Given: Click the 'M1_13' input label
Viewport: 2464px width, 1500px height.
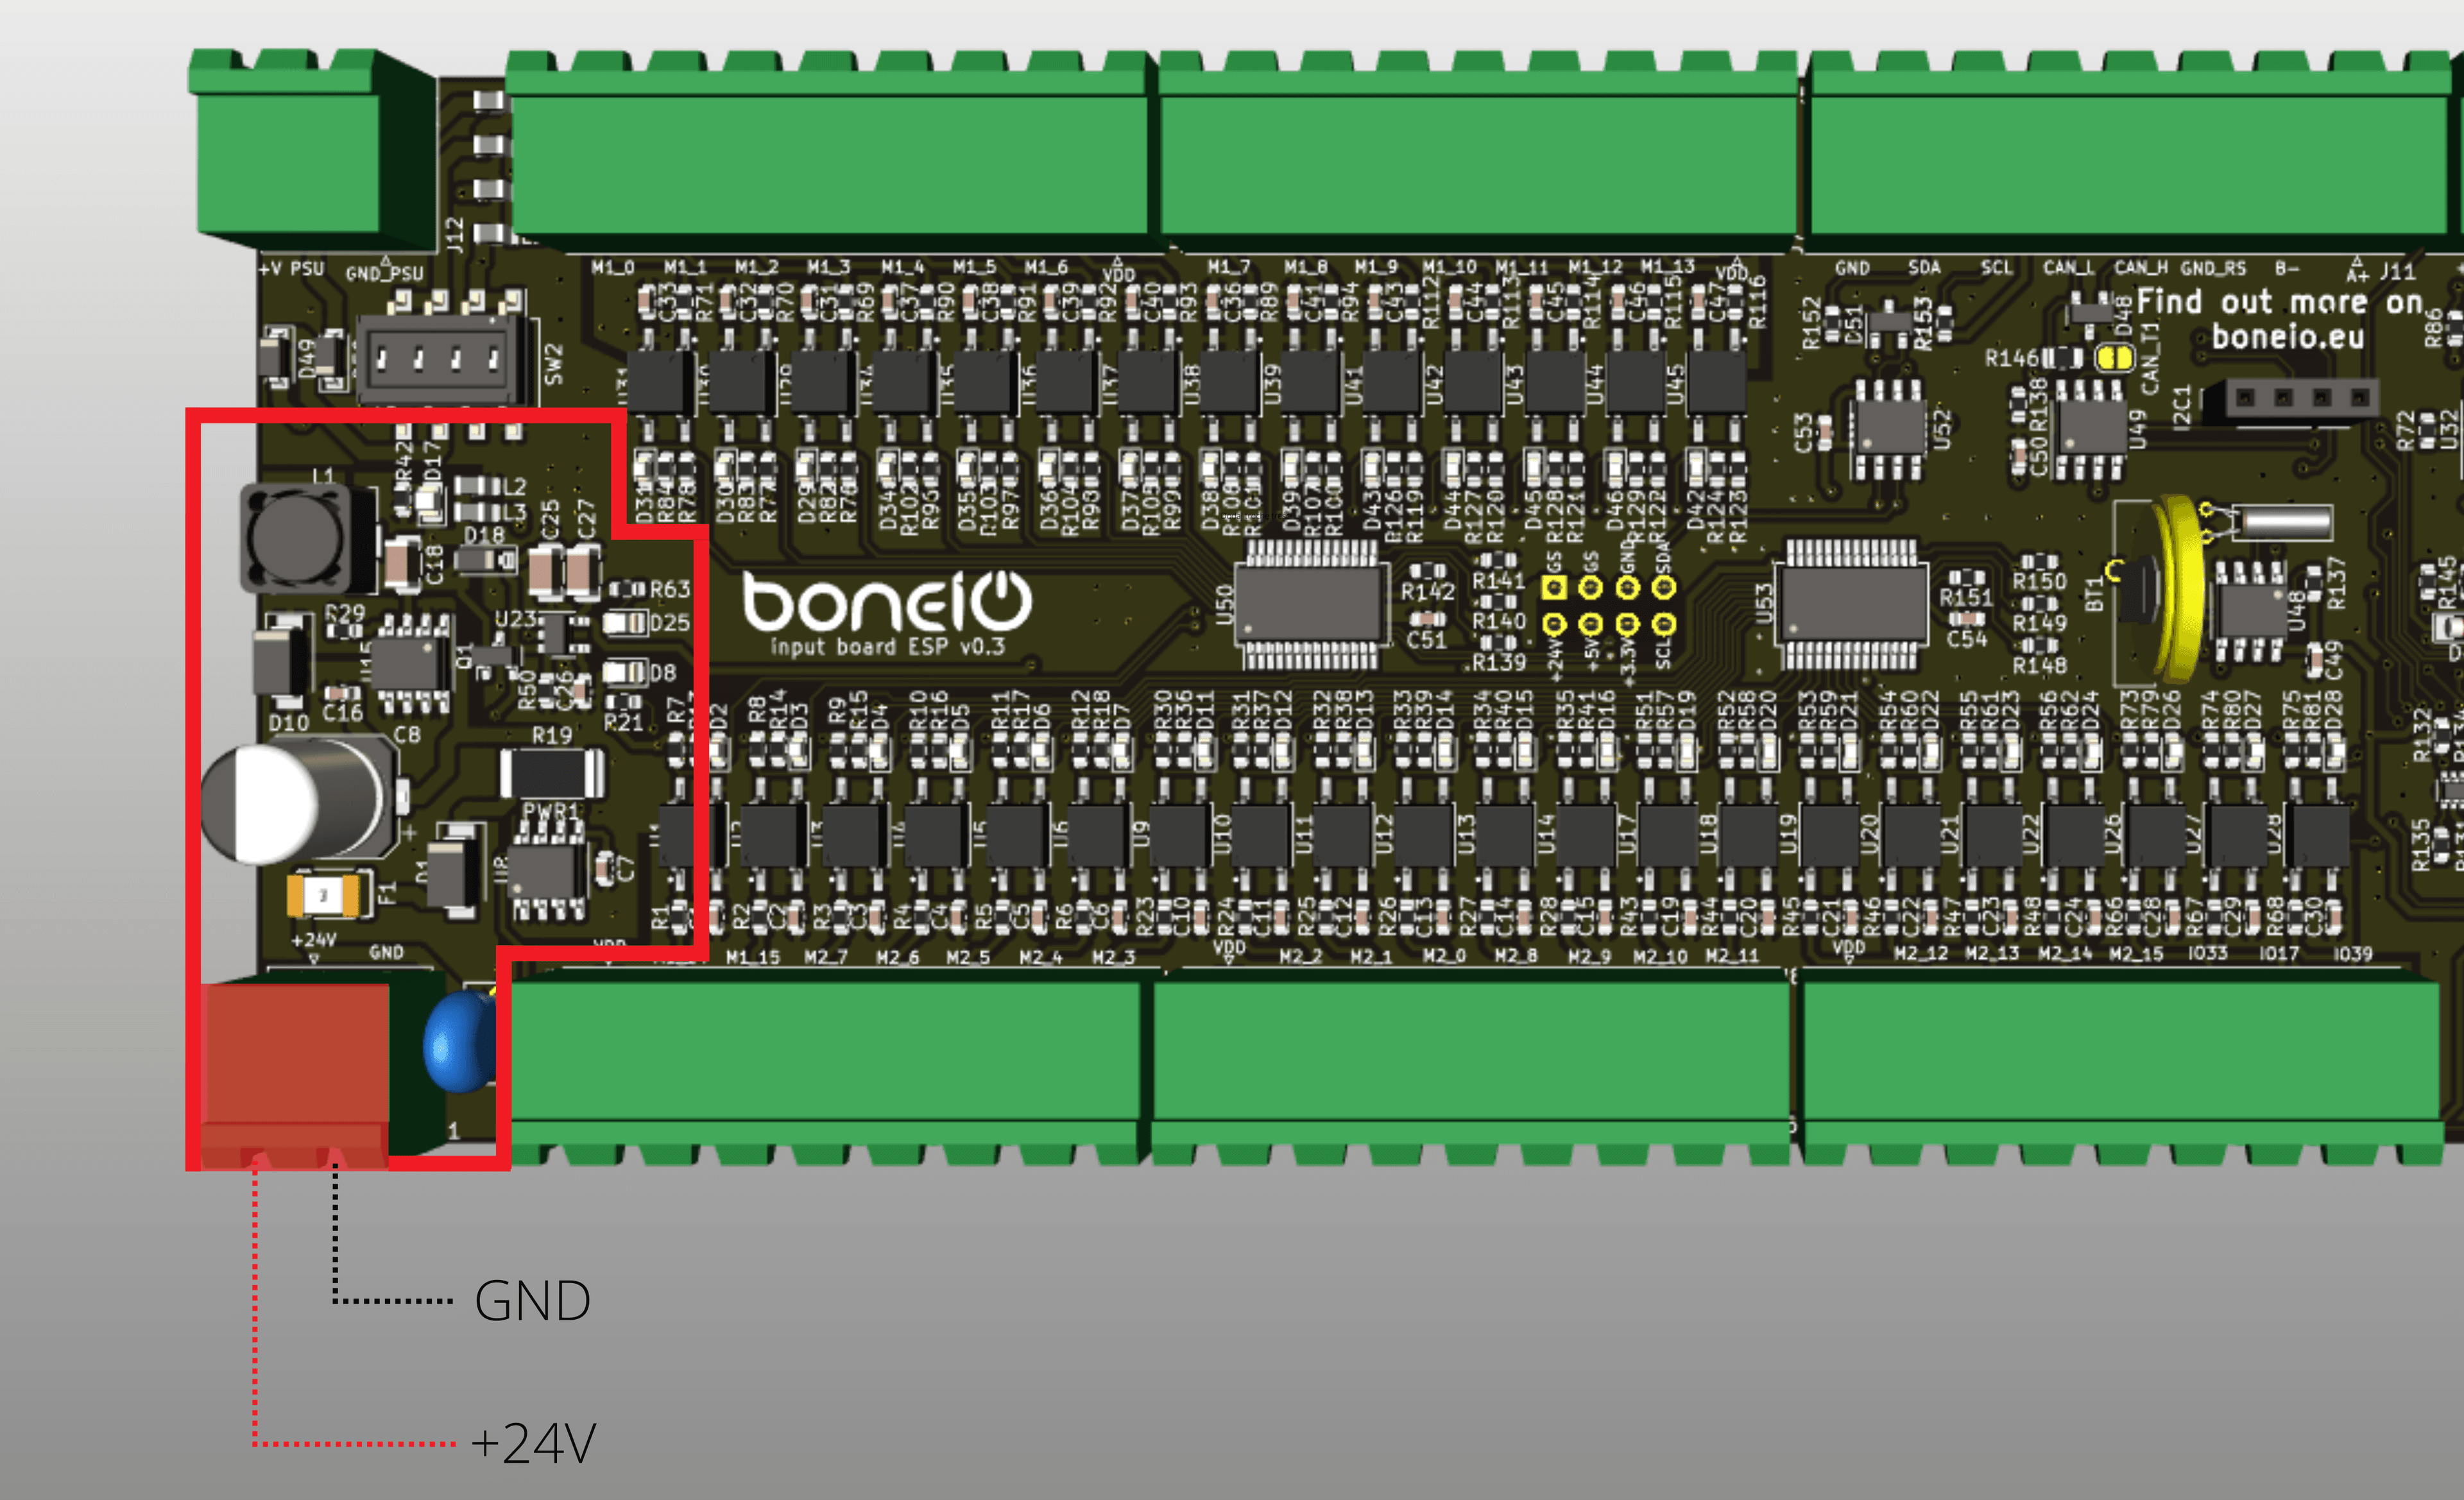Looking at the screenshot, I should pos(1668,266).
